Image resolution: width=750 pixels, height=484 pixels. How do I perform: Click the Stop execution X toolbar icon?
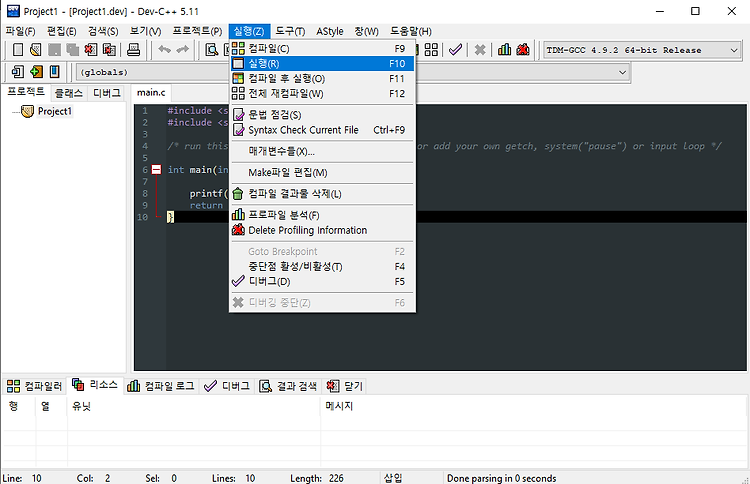pos(480,49)
